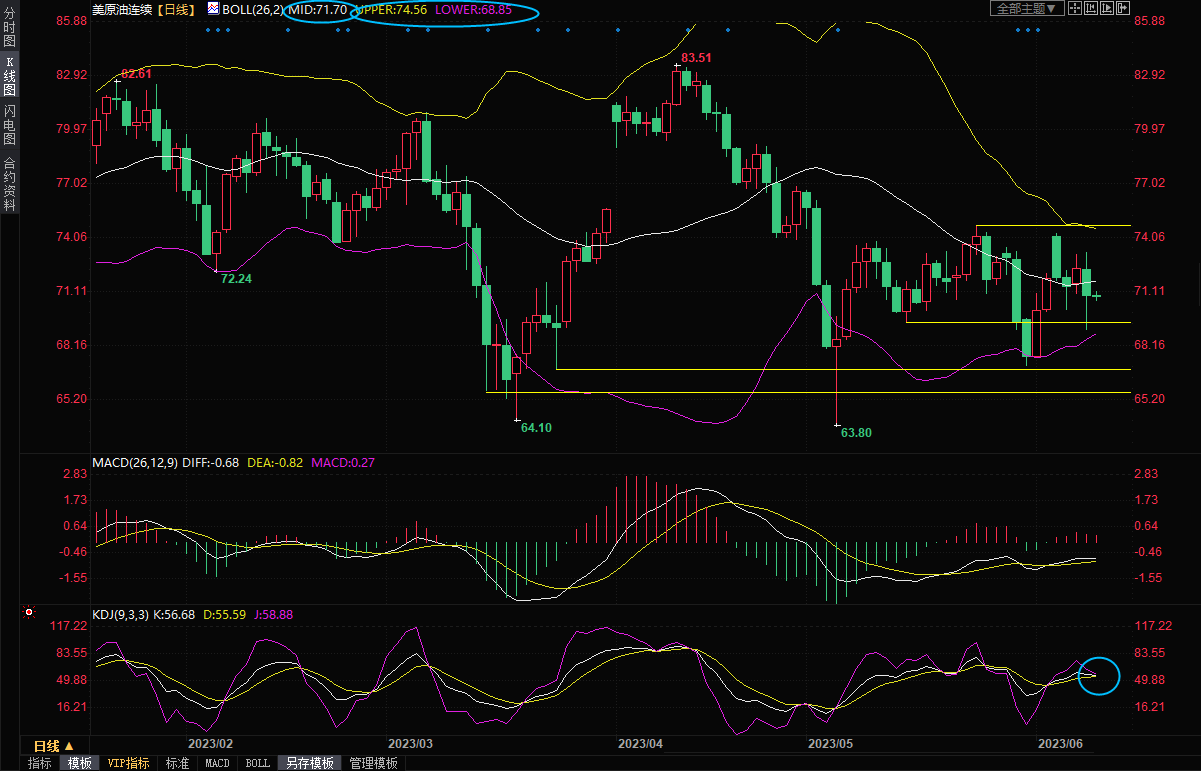Click the 管理模板 manage templates button
This screenshot has width=1201, height=771.
point(373,763)
